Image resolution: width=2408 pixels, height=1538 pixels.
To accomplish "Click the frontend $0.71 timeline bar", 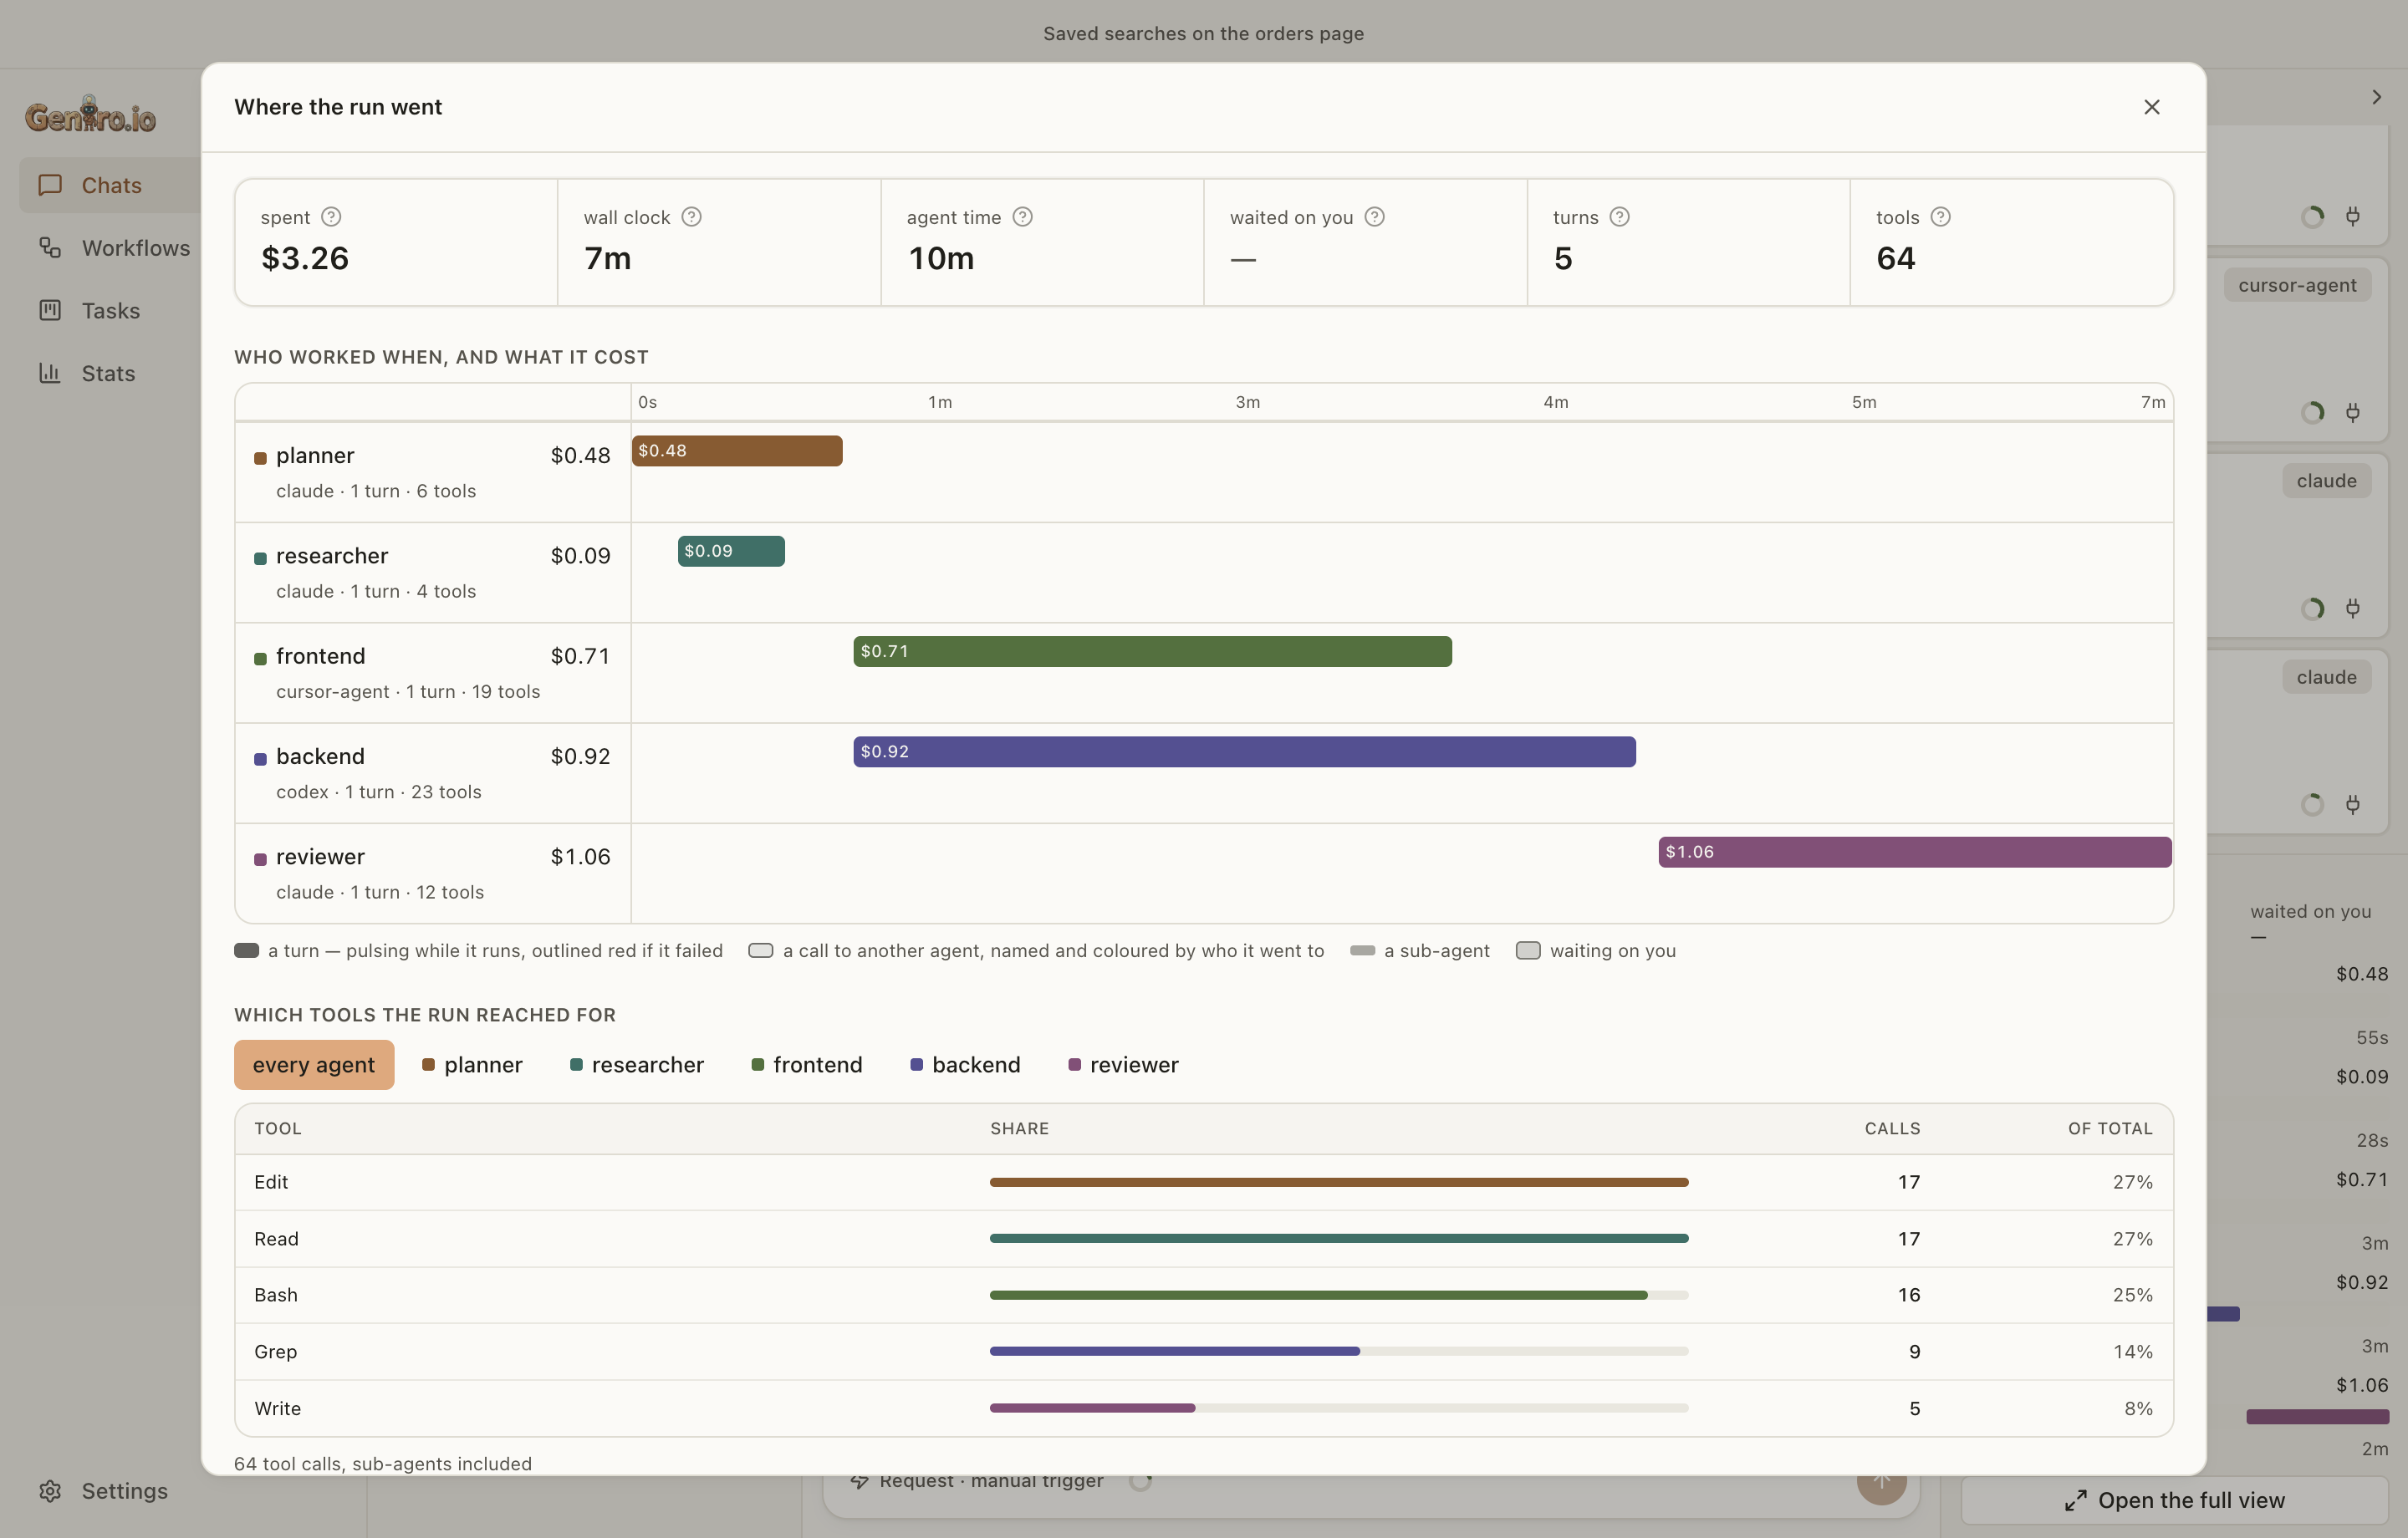I will coord(1152,651).
